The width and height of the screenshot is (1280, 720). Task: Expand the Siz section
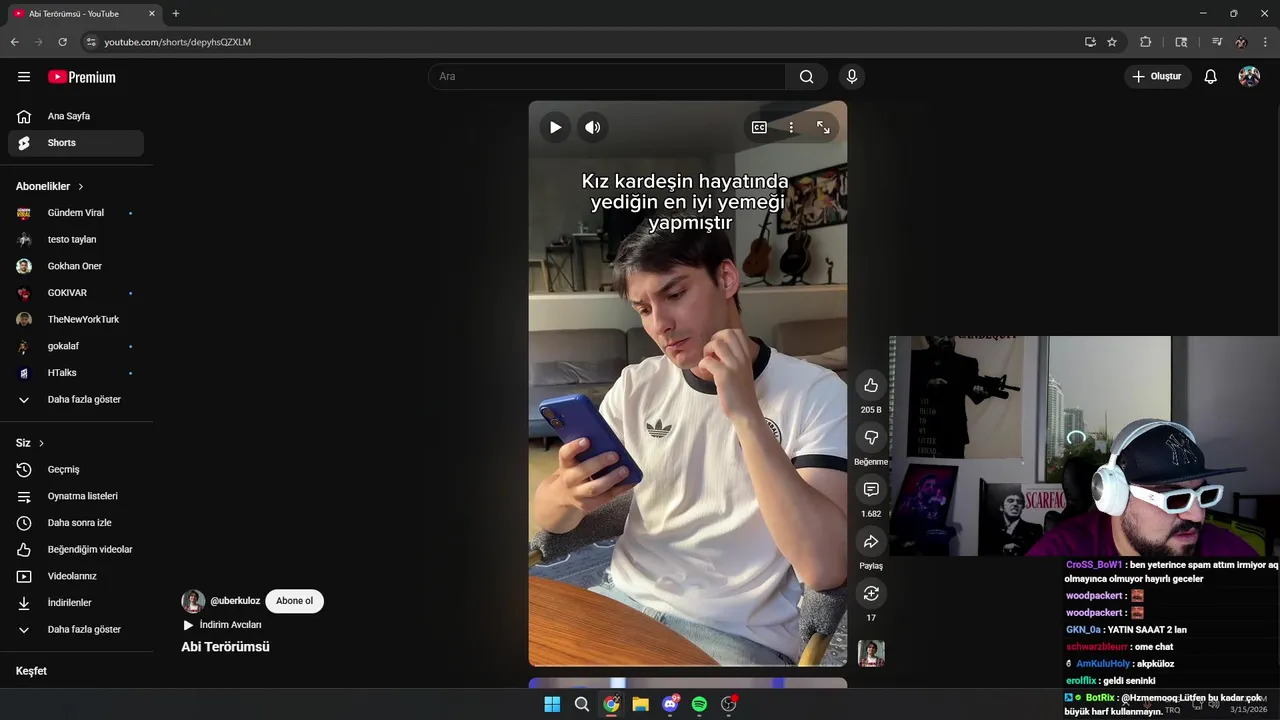coord(30,443)
